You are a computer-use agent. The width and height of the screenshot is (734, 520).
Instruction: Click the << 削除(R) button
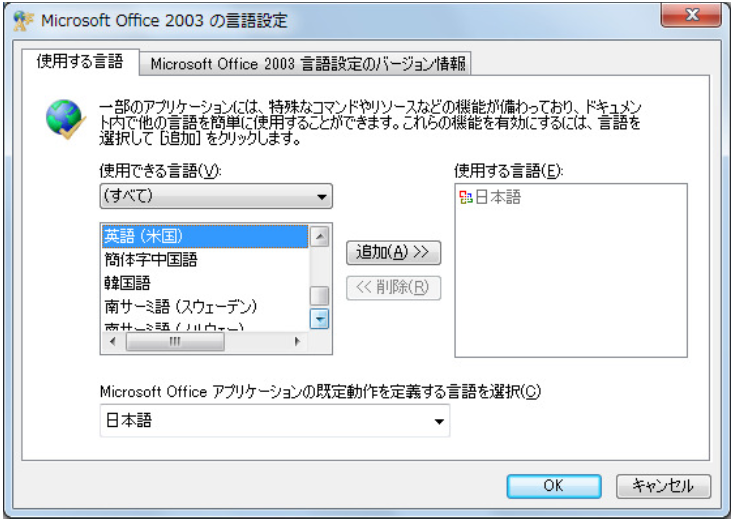point(393,288)
